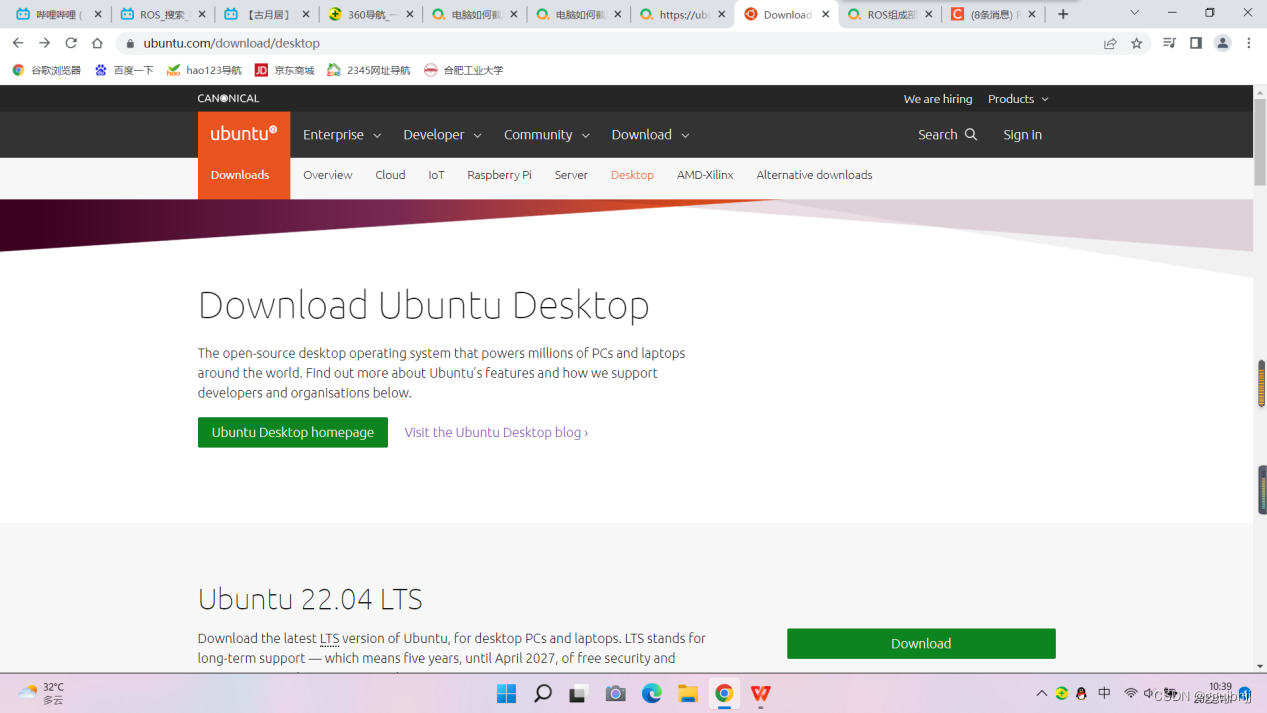Show hidden system tray icons

(1042, 693)
